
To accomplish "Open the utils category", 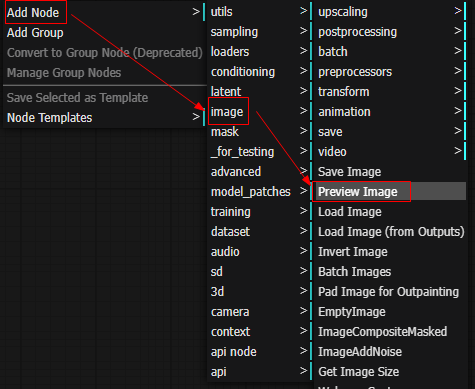I will (x=260, y=12).
